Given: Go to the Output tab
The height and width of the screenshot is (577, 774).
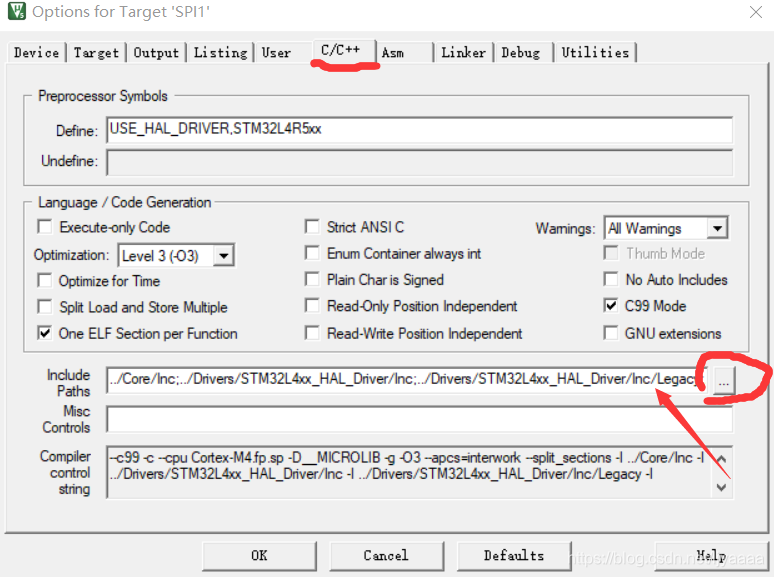Looking at the screenshot, I should point(156,52).
